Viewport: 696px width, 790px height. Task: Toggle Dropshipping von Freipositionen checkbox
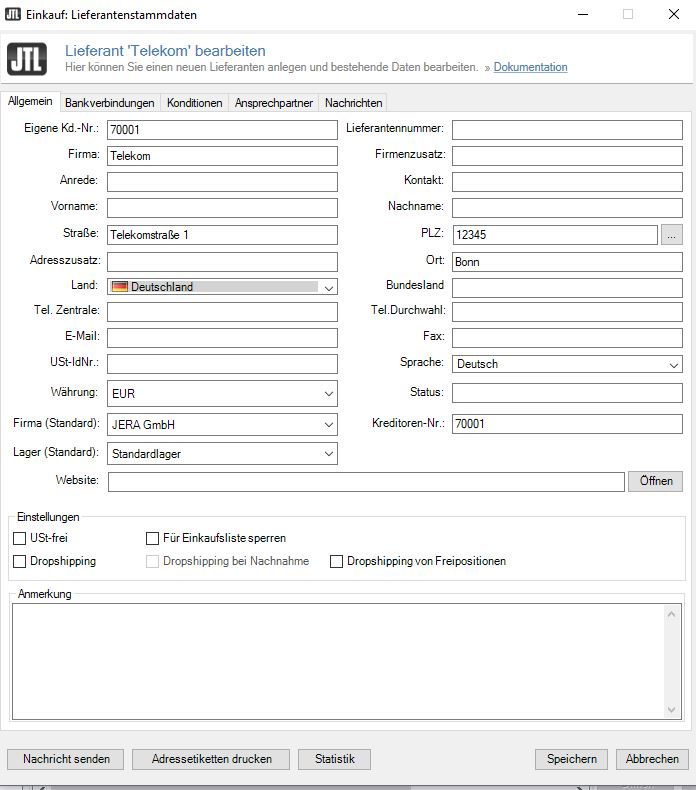click(x=336, y=561)
